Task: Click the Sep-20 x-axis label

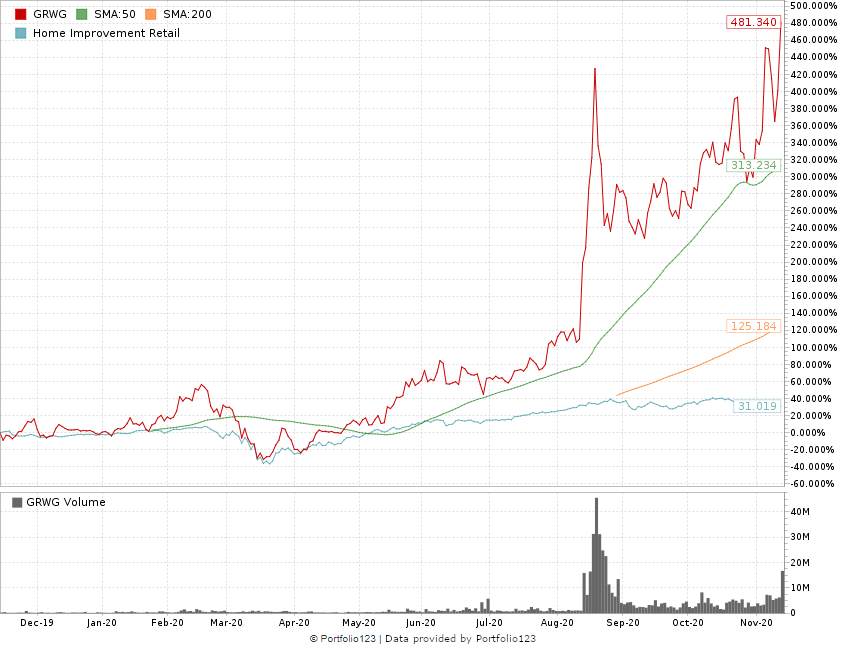Action: tap(623, 623)
